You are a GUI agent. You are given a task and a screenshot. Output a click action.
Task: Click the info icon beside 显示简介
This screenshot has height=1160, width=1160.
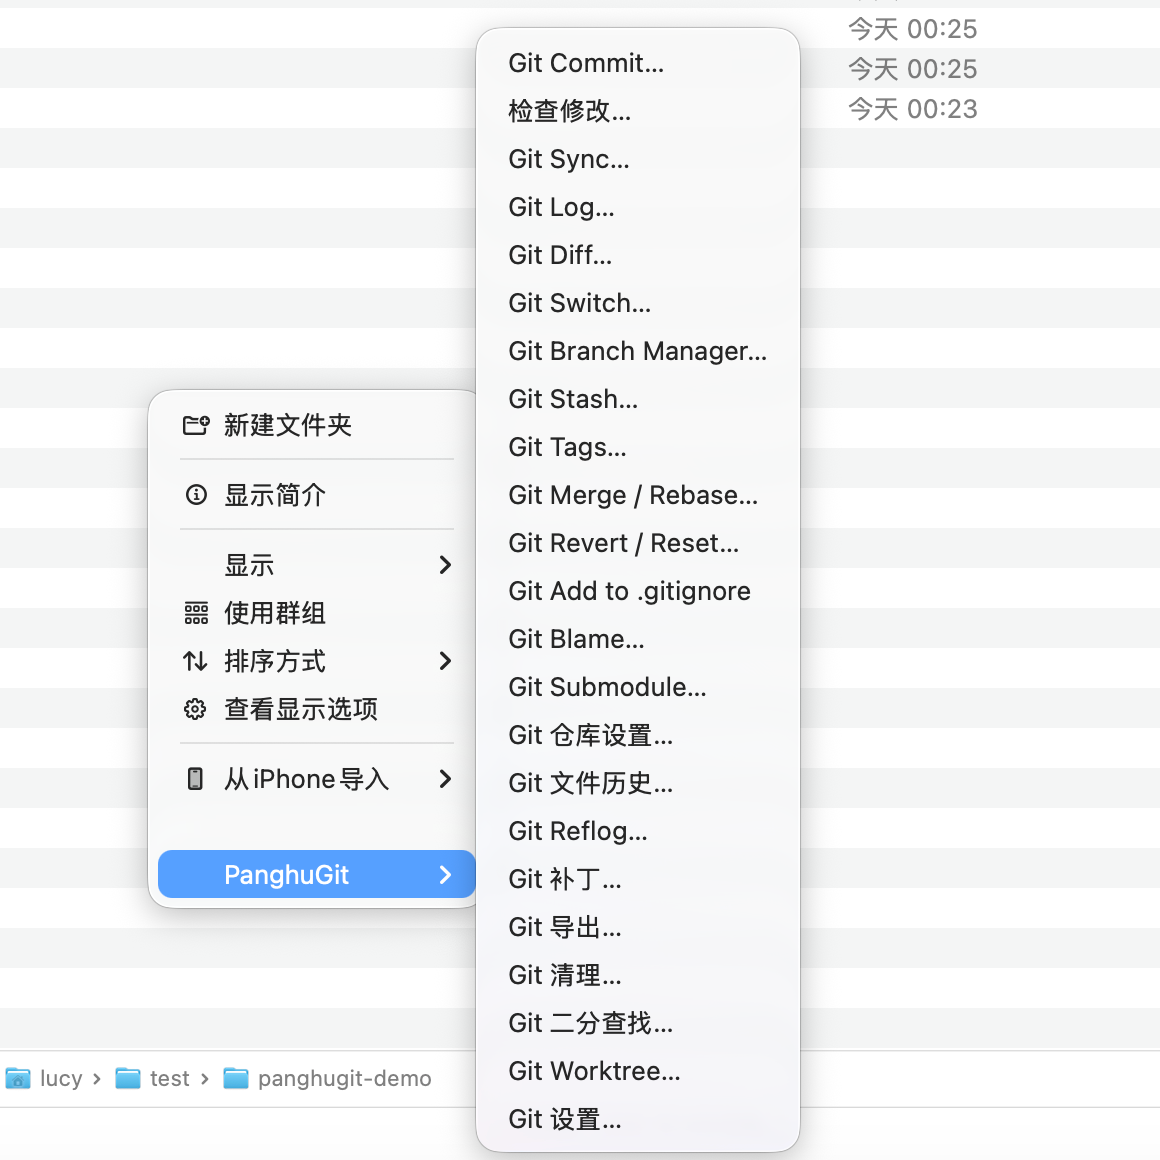[196, 494]
